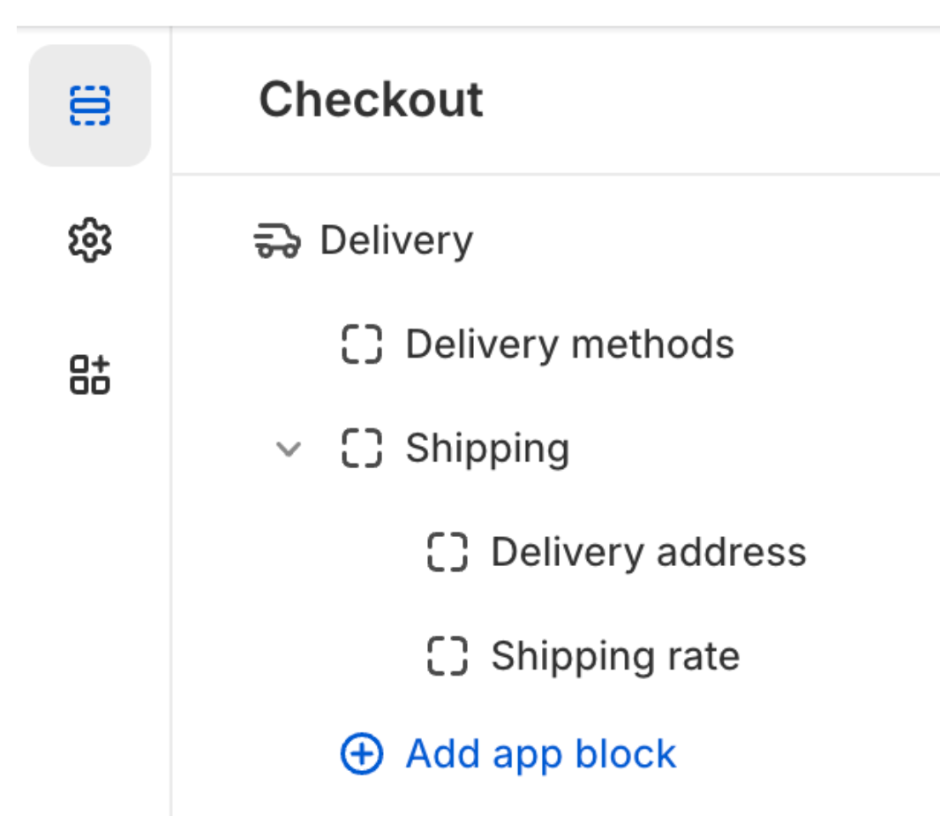
Task: Open the Sections panel icon in sidebar
Action: click(90, 105)
